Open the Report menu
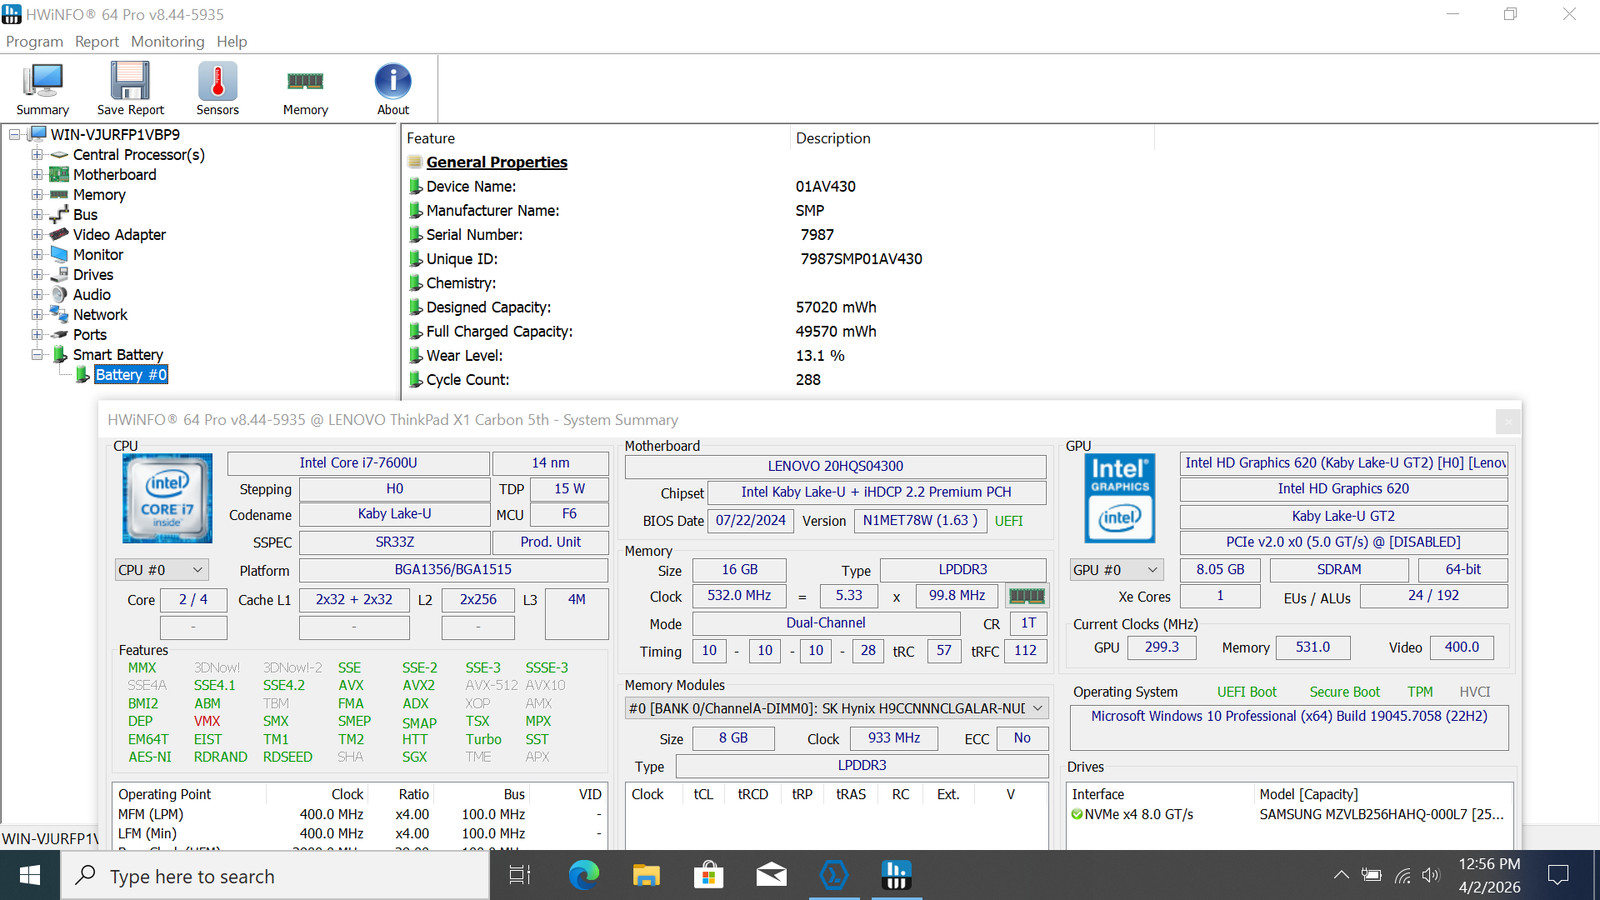Image resolution: width=1600 pixels, height=900 pixels. pyautogui.click(x=97, y=41)
